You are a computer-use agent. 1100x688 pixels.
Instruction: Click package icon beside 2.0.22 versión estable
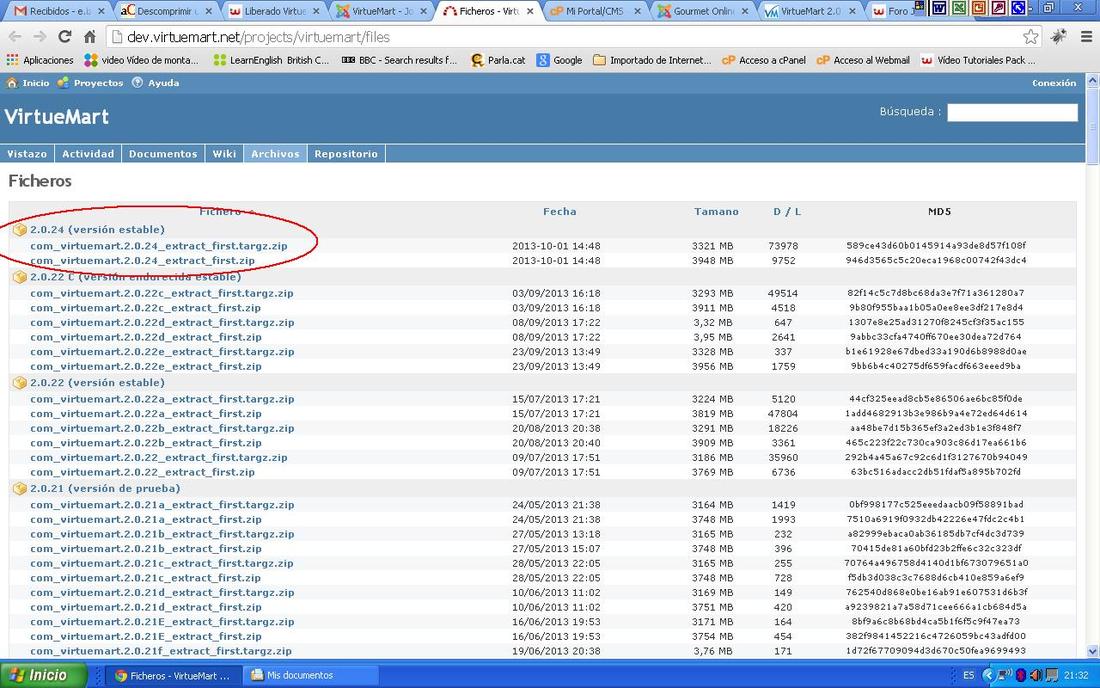click(20, 383)
